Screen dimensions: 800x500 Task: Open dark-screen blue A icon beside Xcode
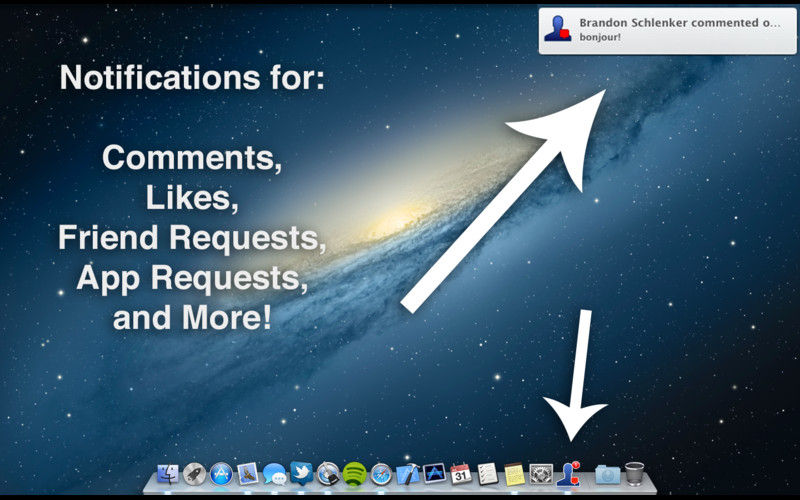pyautogui.click(x=435, y=474)
